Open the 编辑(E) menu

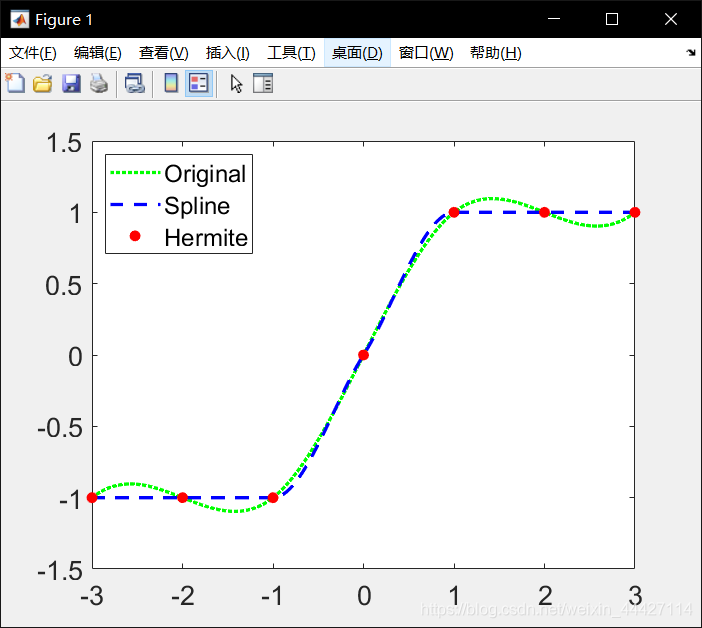pyautogui.click(x=98, y=53)
